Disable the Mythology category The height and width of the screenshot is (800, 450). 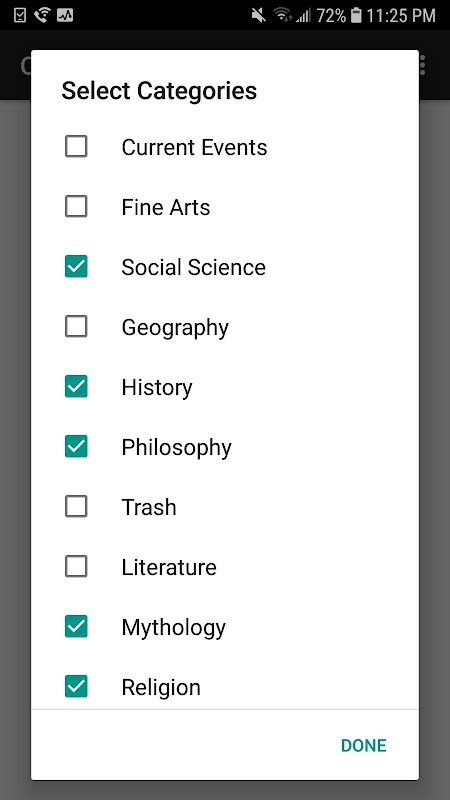pos(76,627)
